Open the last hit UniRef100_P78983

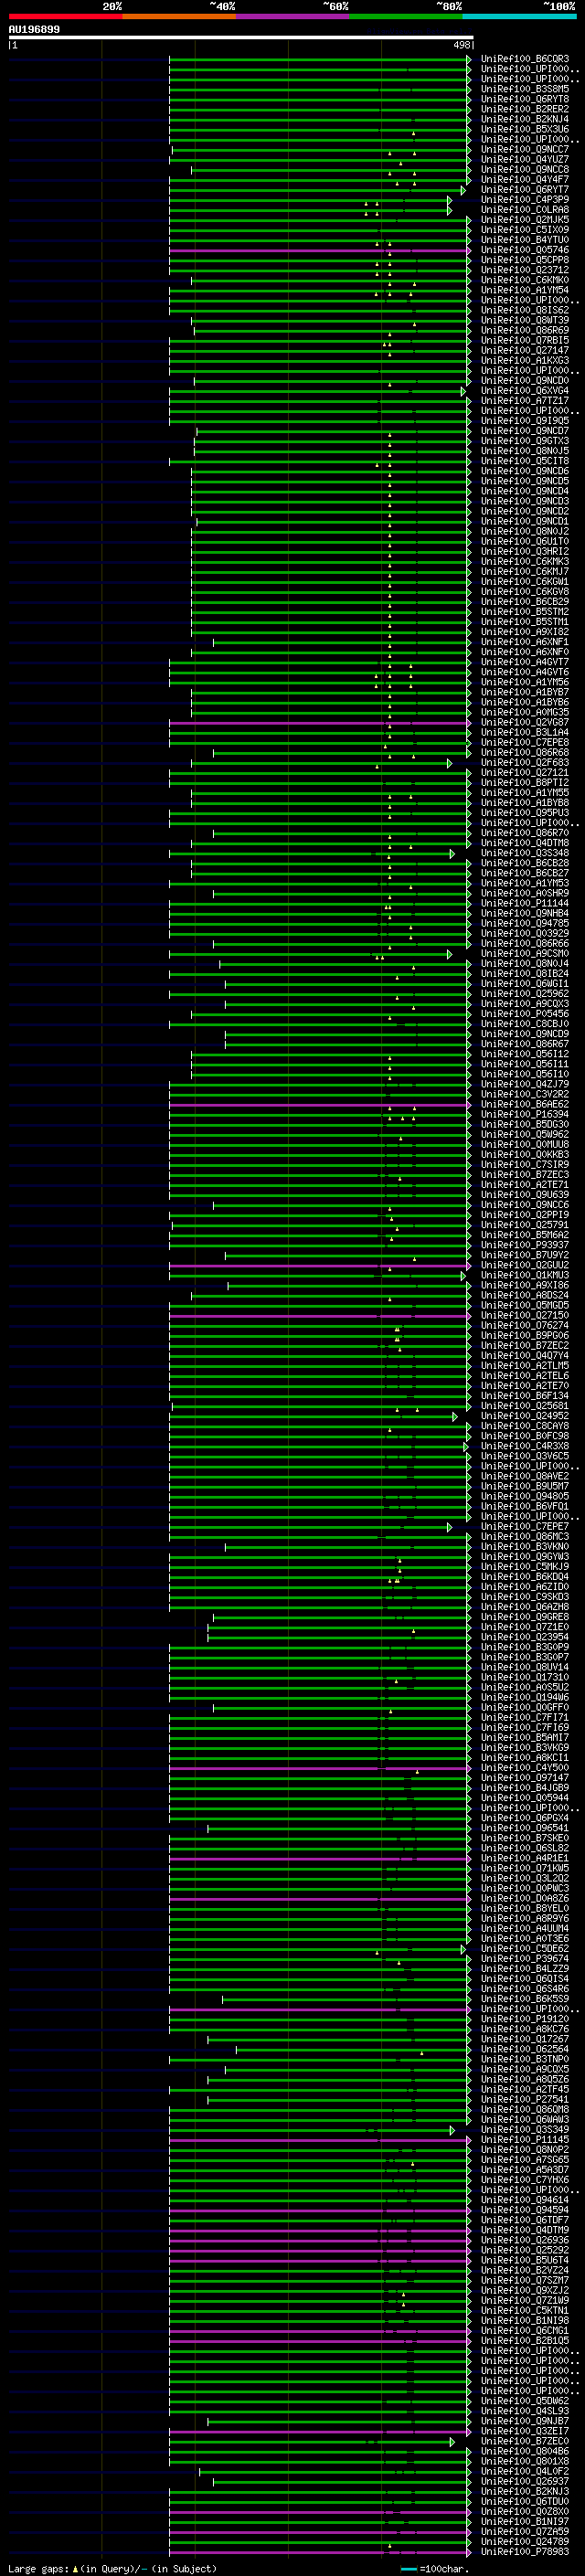coord(524,2552)
